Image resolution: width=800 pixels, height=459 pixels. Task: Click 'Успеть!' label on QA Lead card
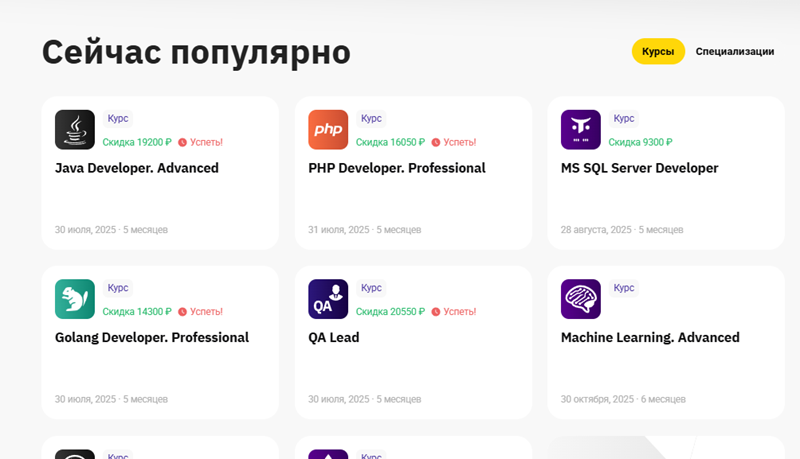coord(460,312)
